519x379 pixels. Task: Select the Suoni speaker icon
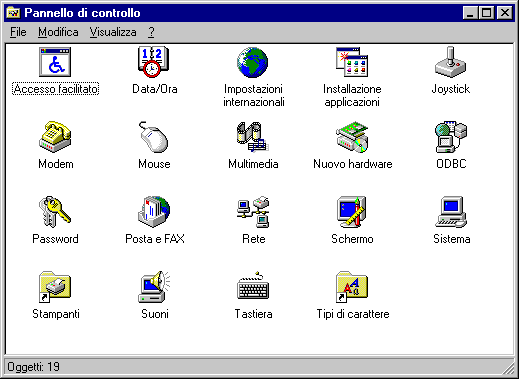(154, 287)
